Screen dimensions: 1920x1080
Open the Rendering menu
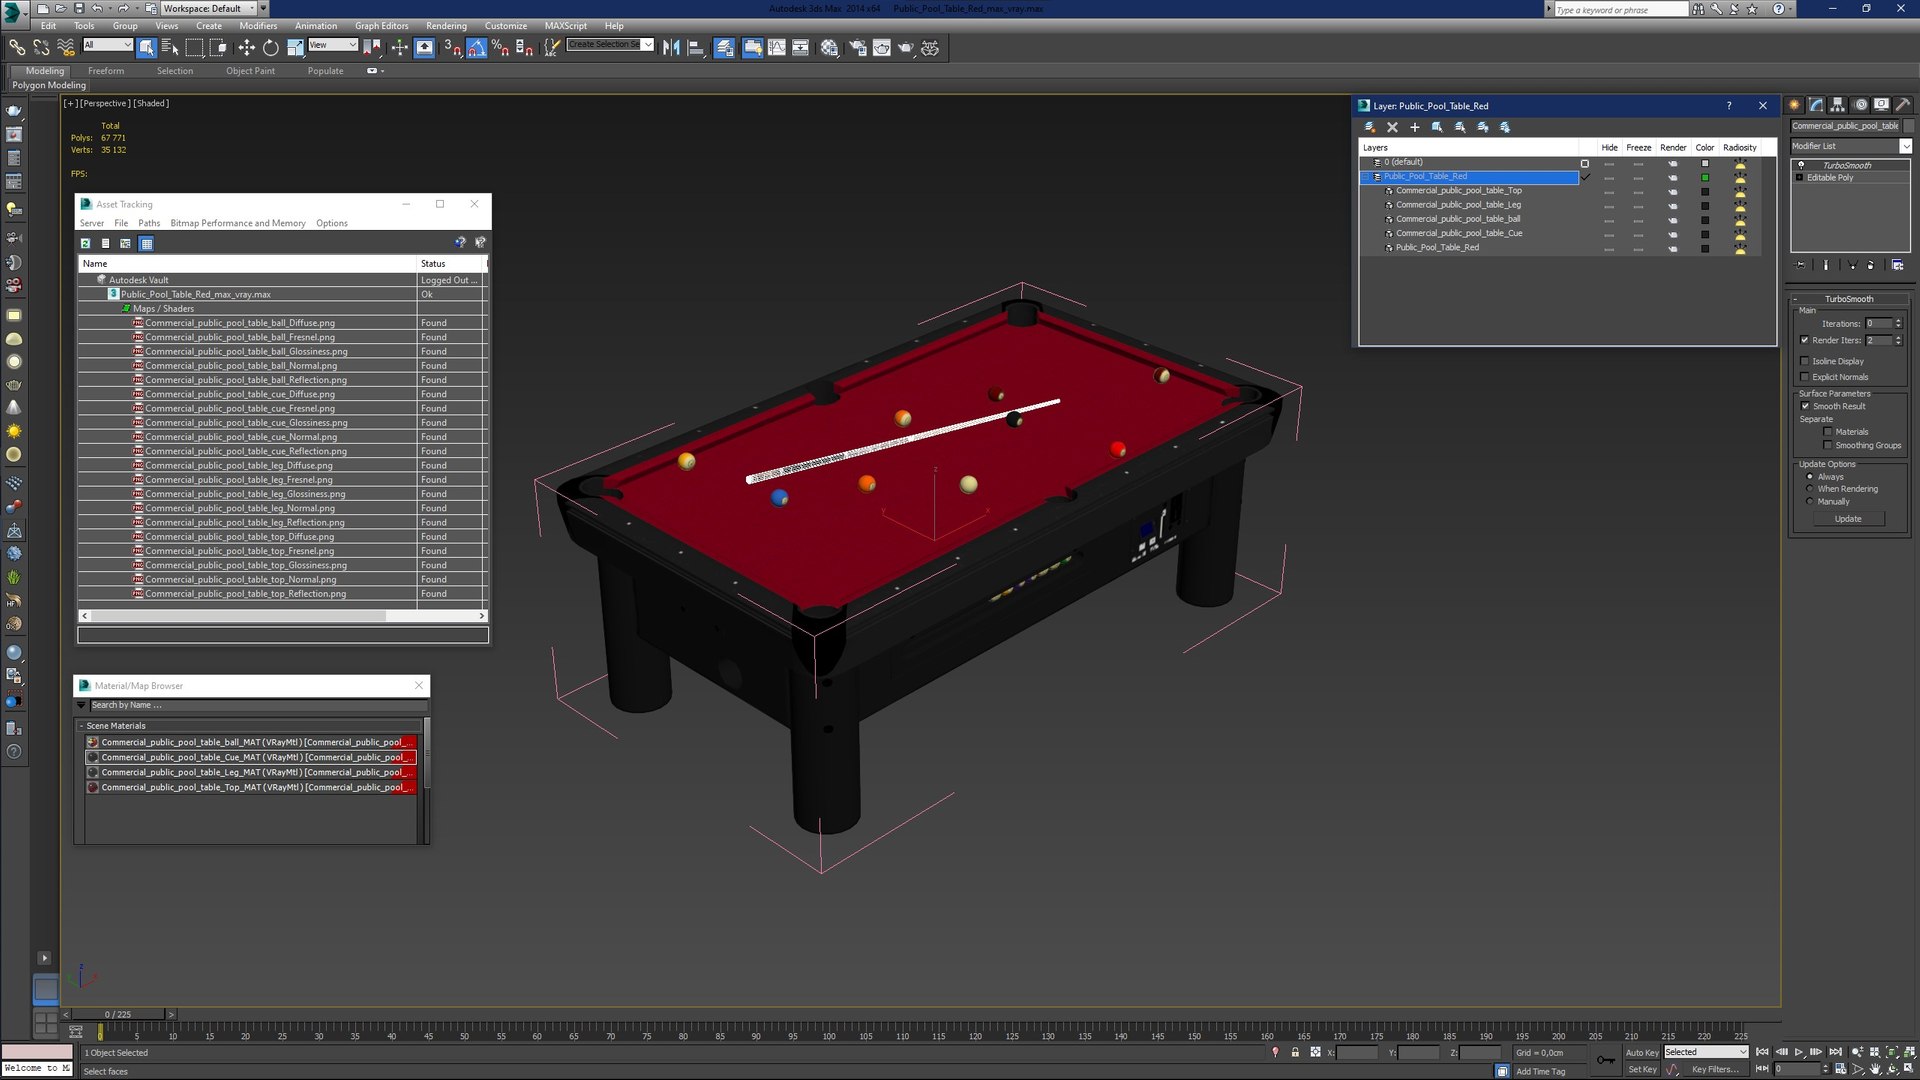(x=446, y=26)
